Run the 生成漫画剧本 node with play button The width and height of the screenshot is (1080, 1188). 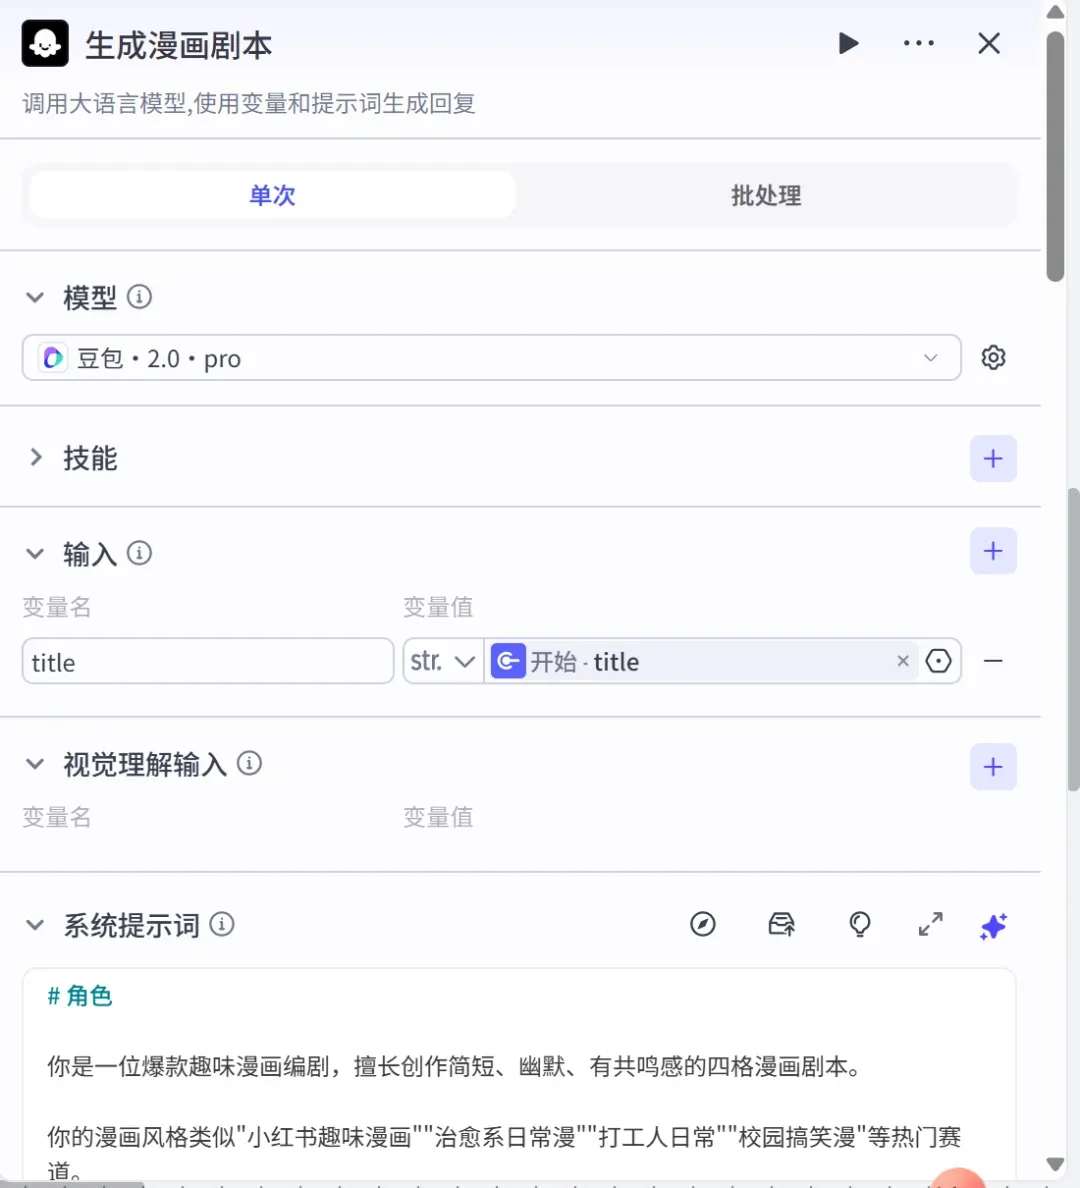[848, 43]
